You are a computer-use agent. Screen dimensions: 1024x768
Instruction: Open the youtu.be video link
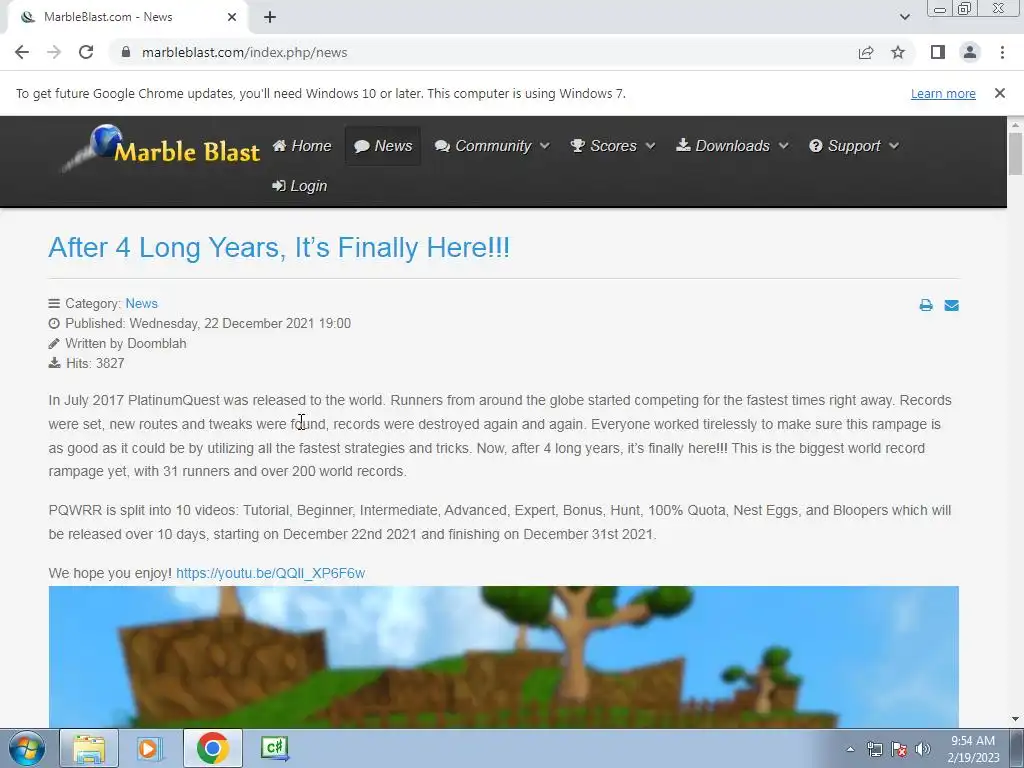270,573
